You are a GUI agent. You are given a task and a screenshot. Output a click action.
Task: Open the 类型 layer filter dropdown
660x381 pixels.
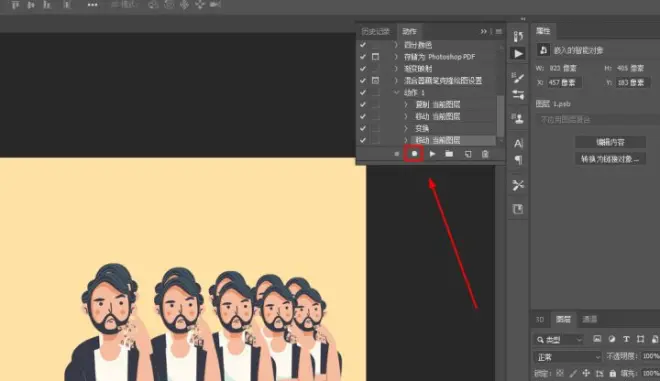coord(559,339)
